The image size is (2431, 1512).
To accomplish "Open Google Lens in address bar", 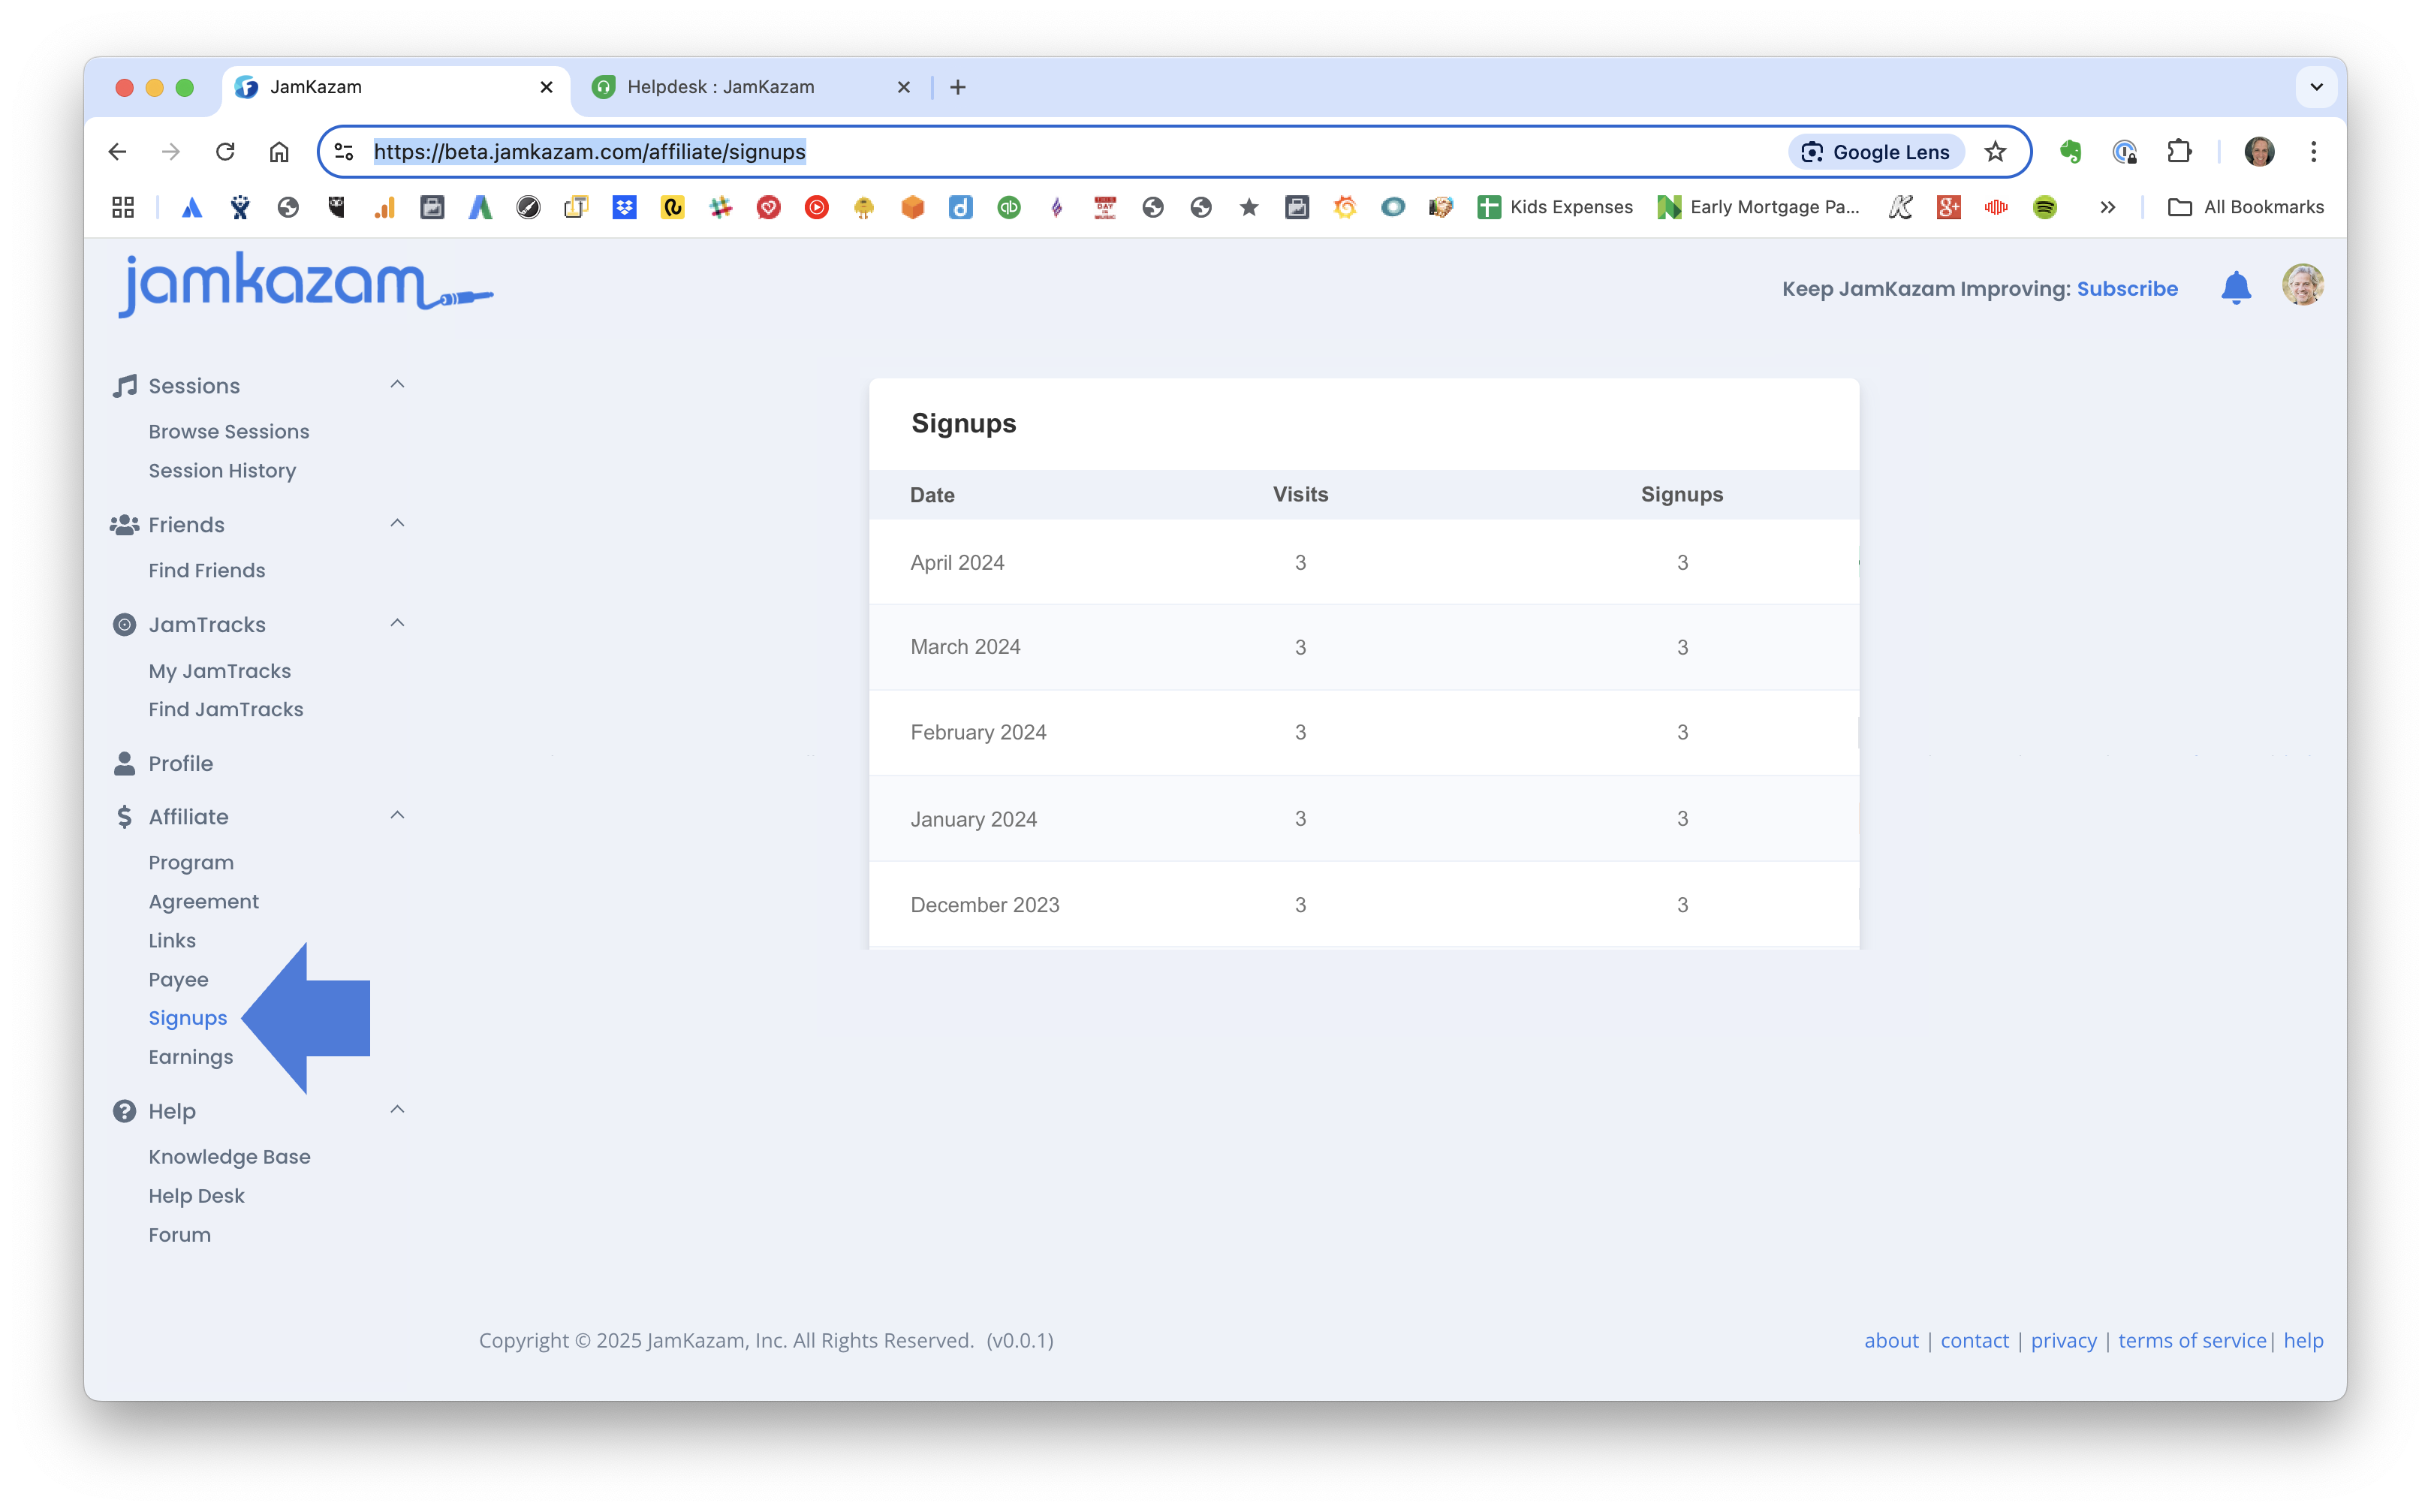I will (x=1877, y=152).
